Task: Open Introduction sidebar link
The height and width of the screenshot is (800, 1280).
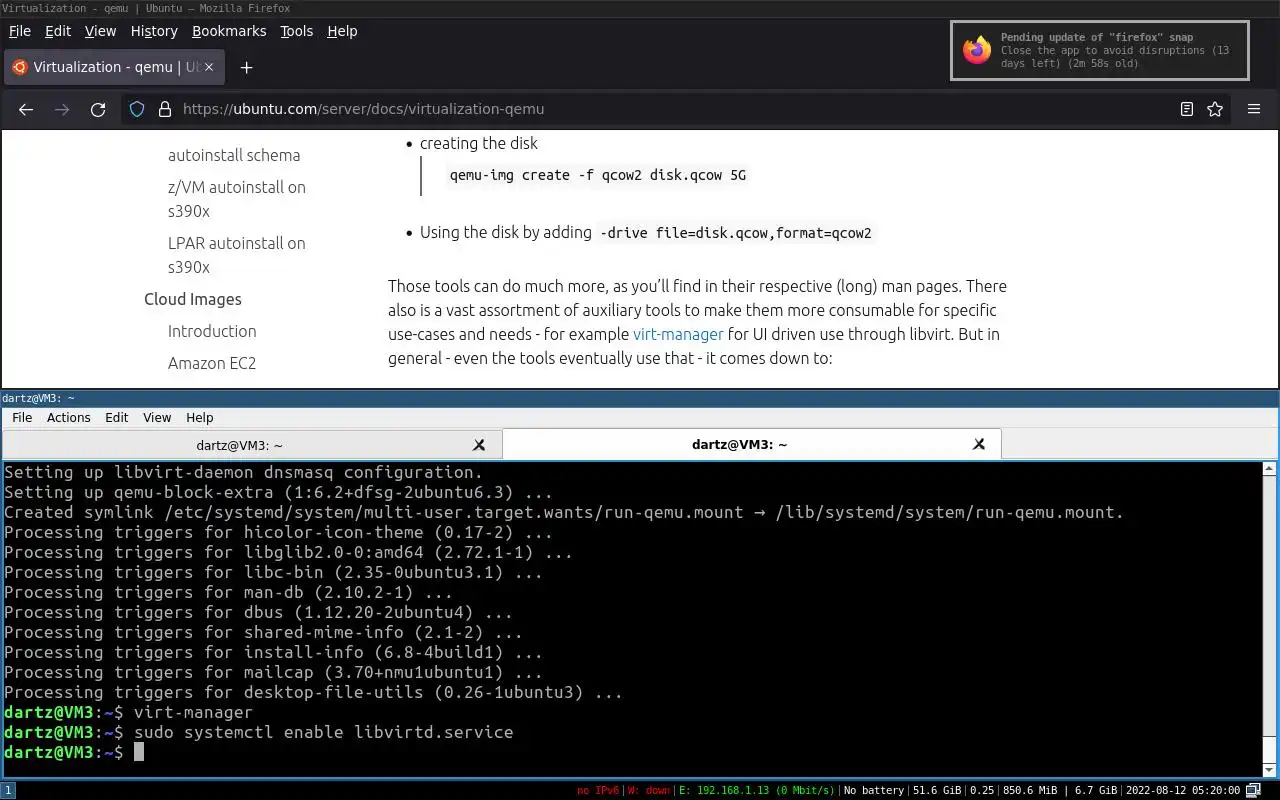Action: (x=212, y=331)
